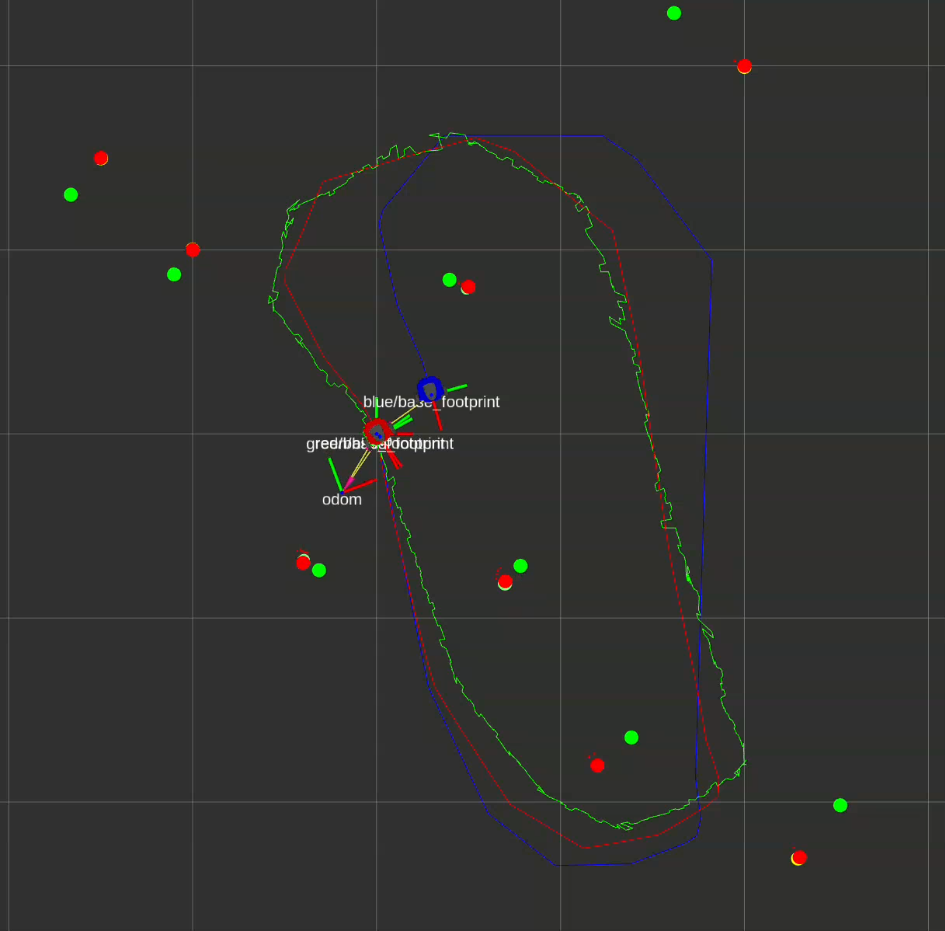Viewport: 945px width, 931px height.
Task: Select the green dot right of the odom-side red dot
Action: [319, 570]
